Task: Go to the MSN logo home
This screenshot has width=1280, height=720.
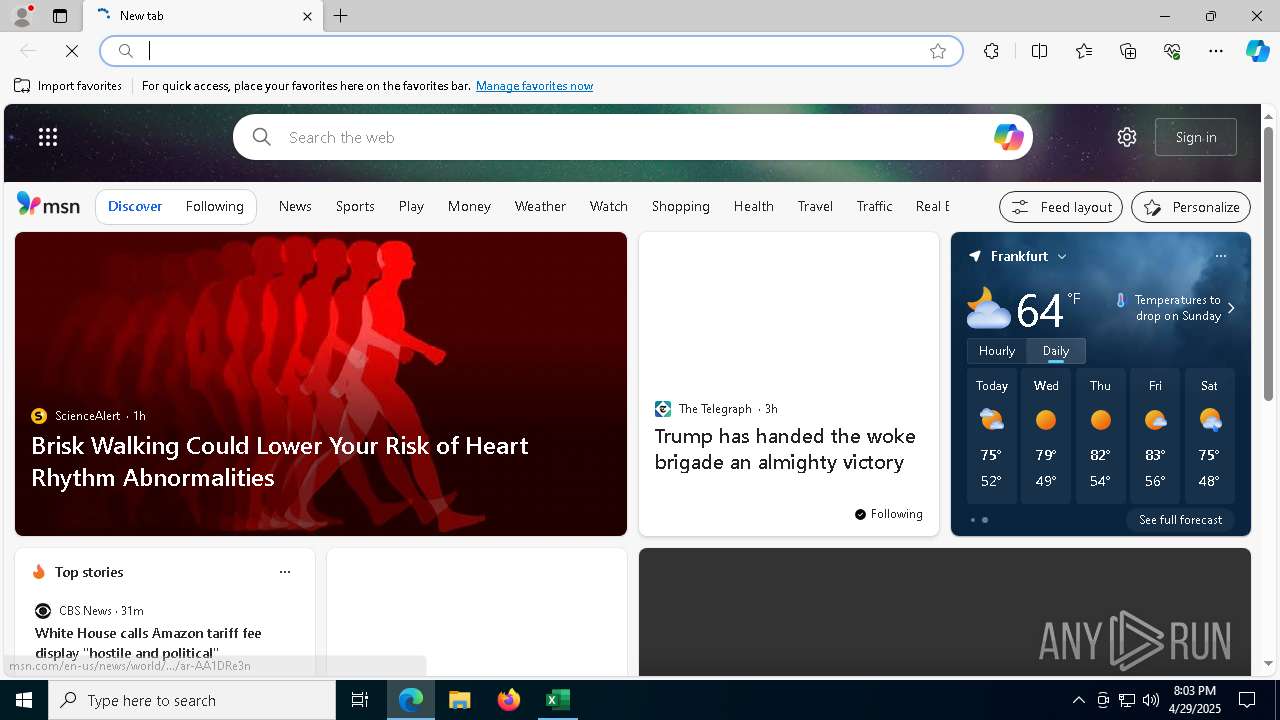Action: 48,205
